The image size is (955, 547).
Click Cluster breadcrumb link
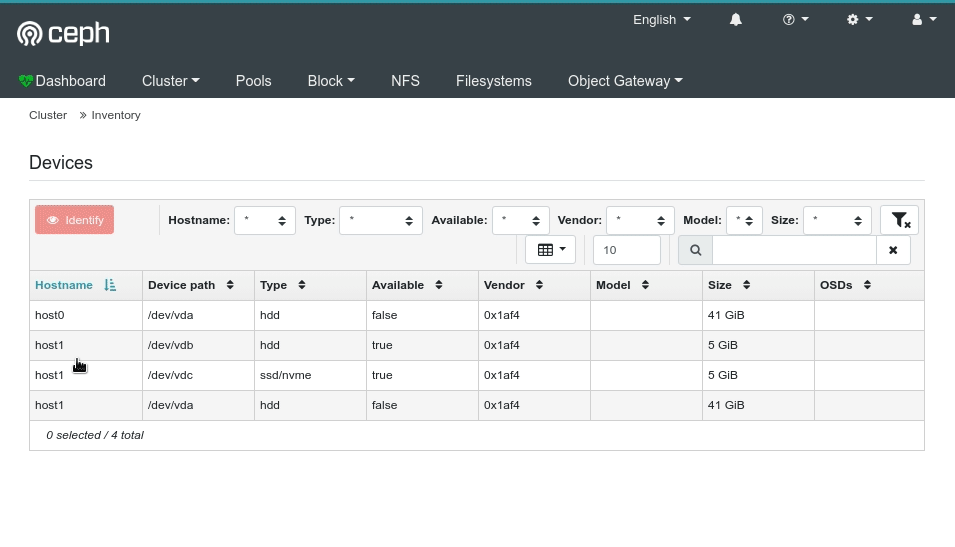(48, 115)
